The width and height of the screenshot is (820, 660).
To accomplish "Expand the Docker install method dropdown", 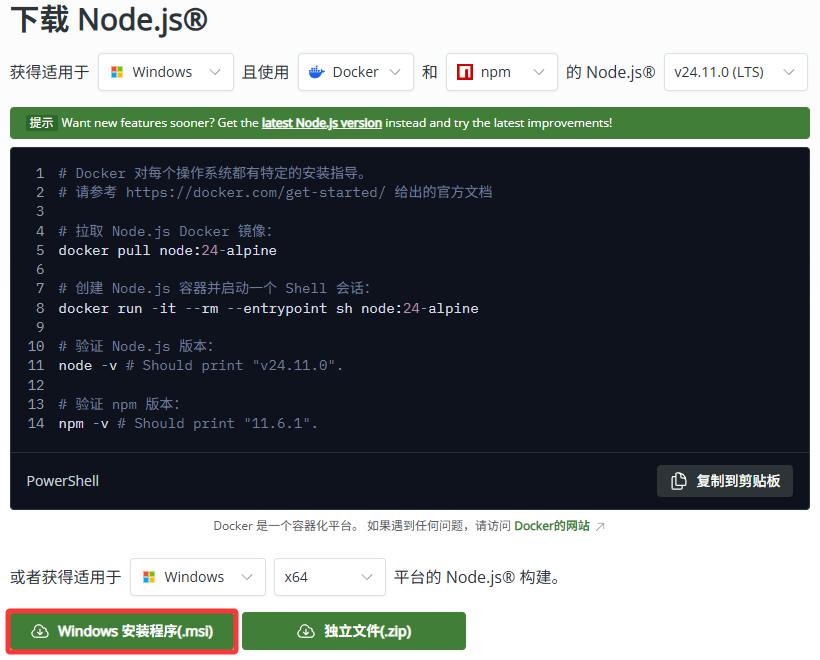I will point(355,72).
